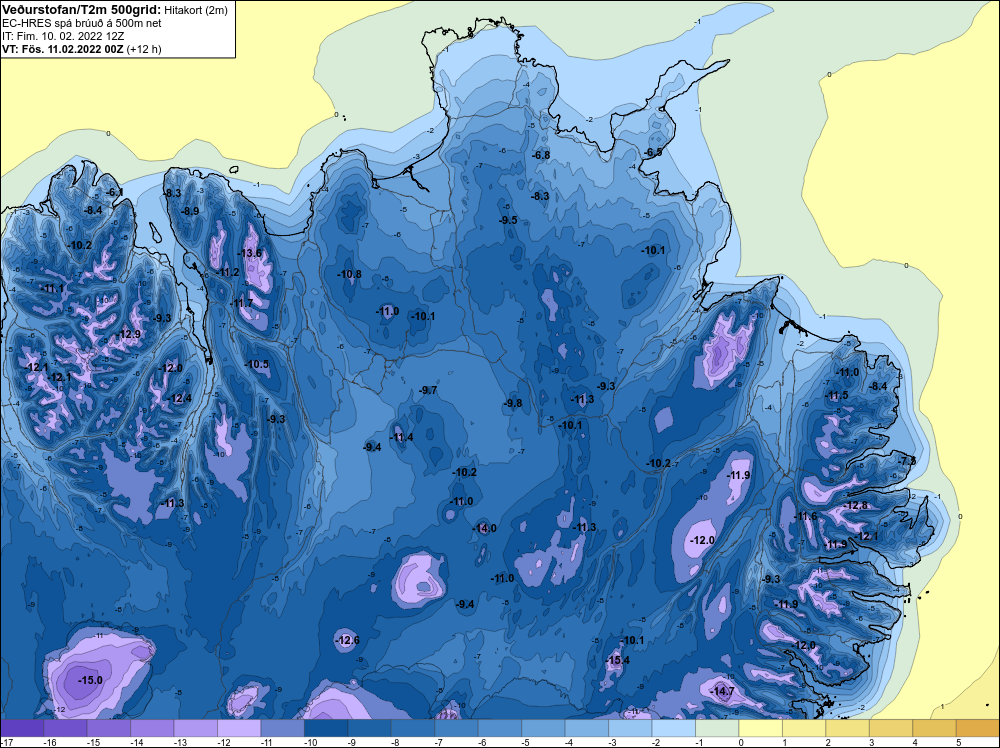Click the -14.7 temperature value
The height and width of the screenshot is (748, 1000).
click(723, 691)
